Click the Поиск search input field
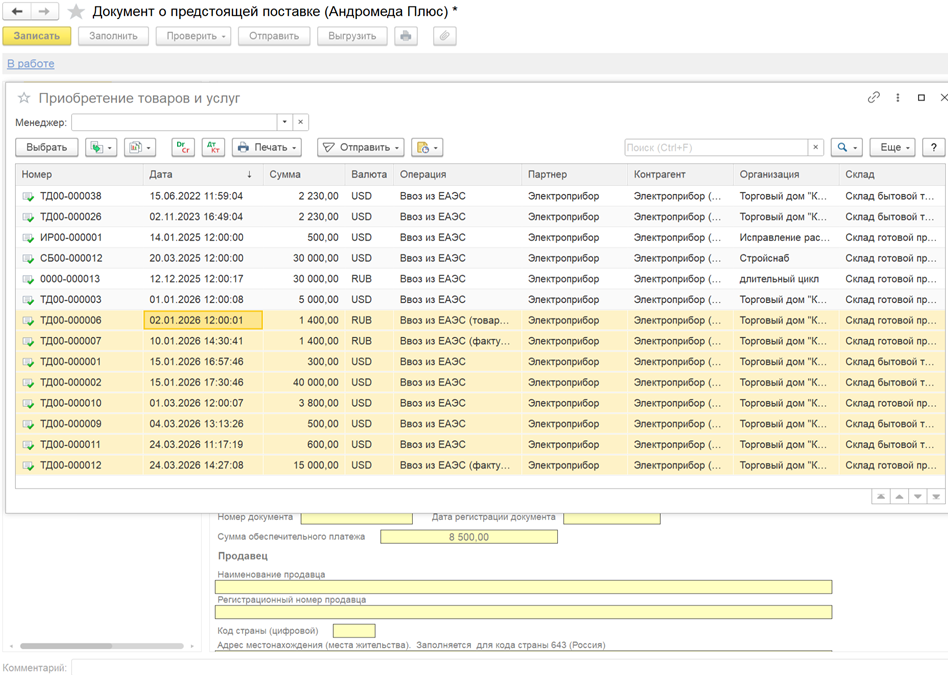Image resolution: width=948 pixels, height=675 pixels. (716, 148)
